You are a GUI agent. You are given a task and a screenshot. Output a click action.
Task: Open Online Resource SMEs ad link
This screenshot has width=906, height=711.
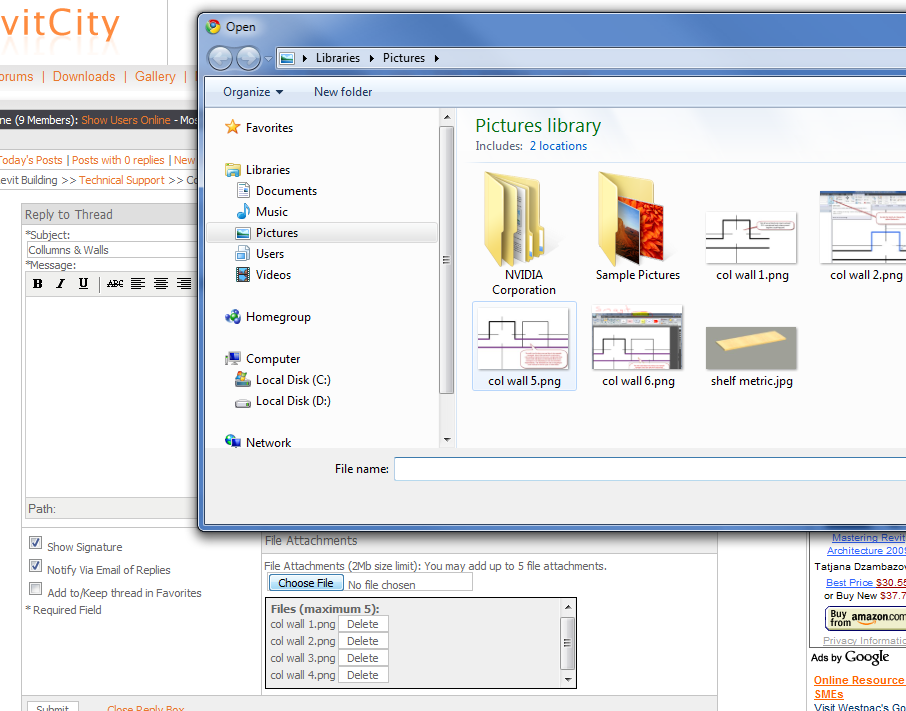click(859, 687)
